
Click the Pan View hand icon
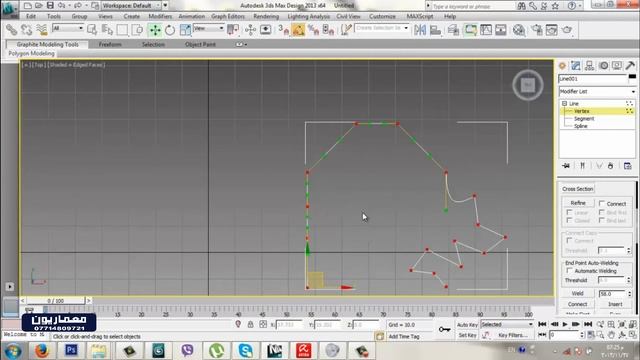611,335
